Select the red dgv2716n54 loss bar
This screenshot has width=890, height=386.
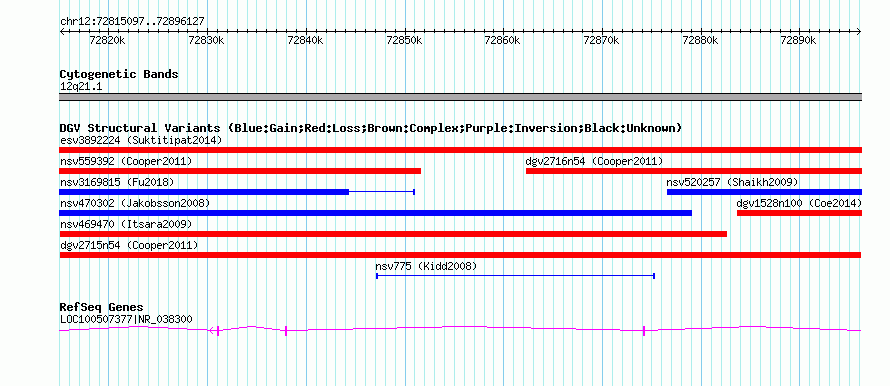[694, 171]
